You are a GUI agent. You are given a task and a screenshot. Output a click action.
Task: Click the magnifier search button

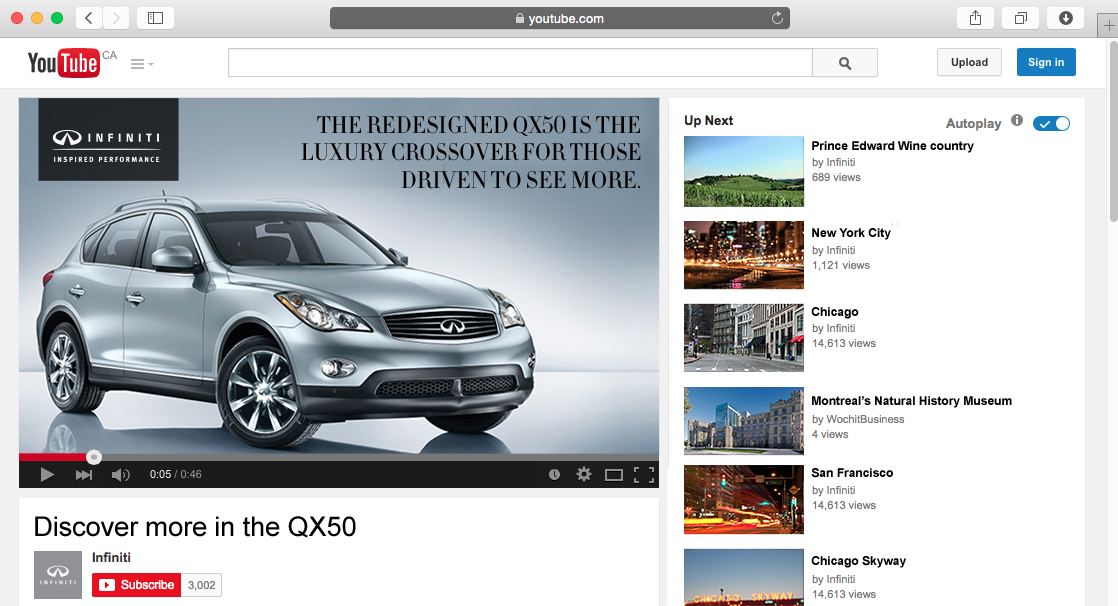845,63
